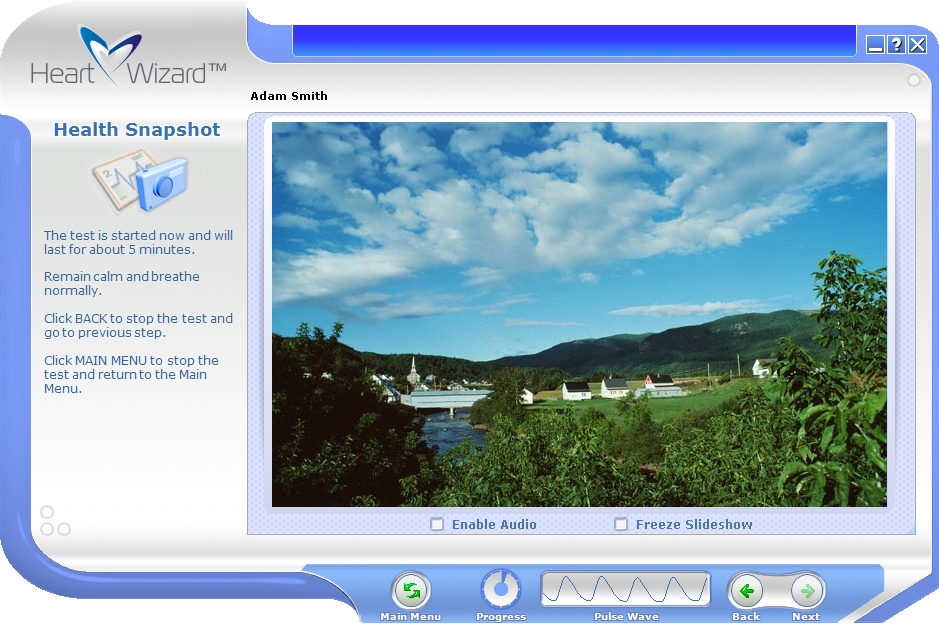This screenshot has width=939, height=624.
Task: Click the Heart Wizard logo
Action: (x=127, y=57)
